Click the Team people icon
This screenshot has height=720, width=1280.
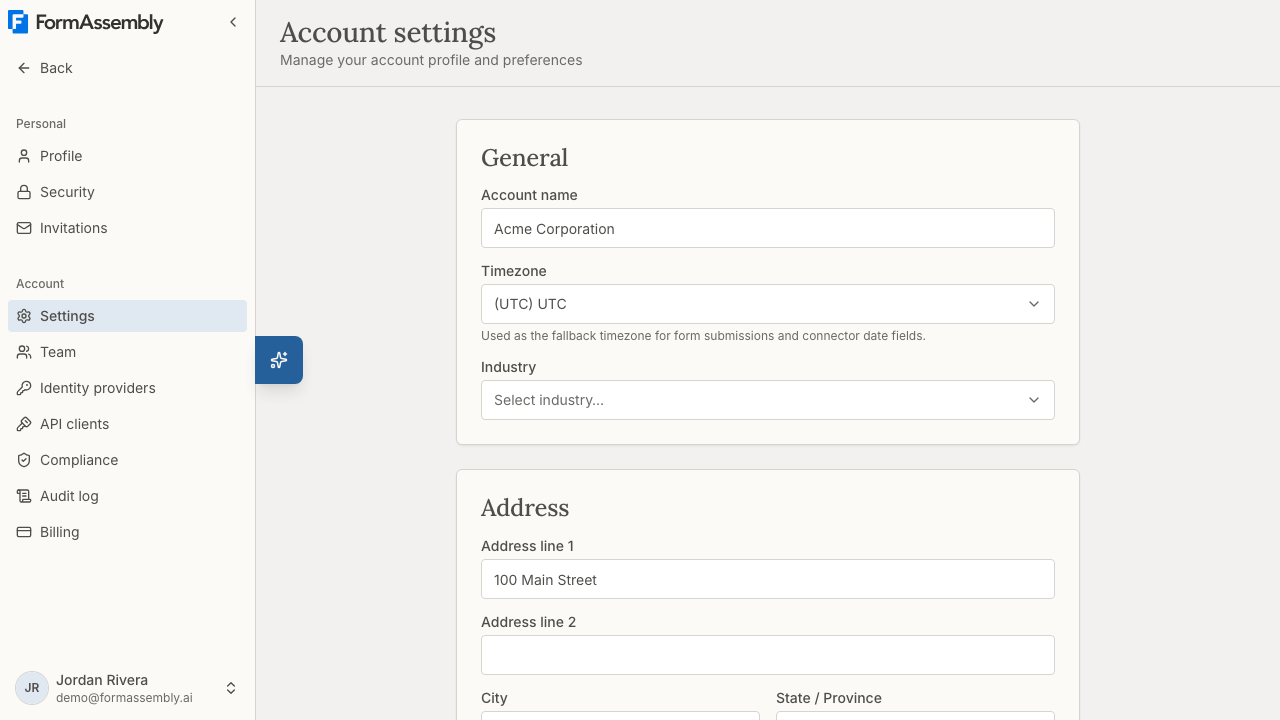pyautogui.click(x=24, y=352)
